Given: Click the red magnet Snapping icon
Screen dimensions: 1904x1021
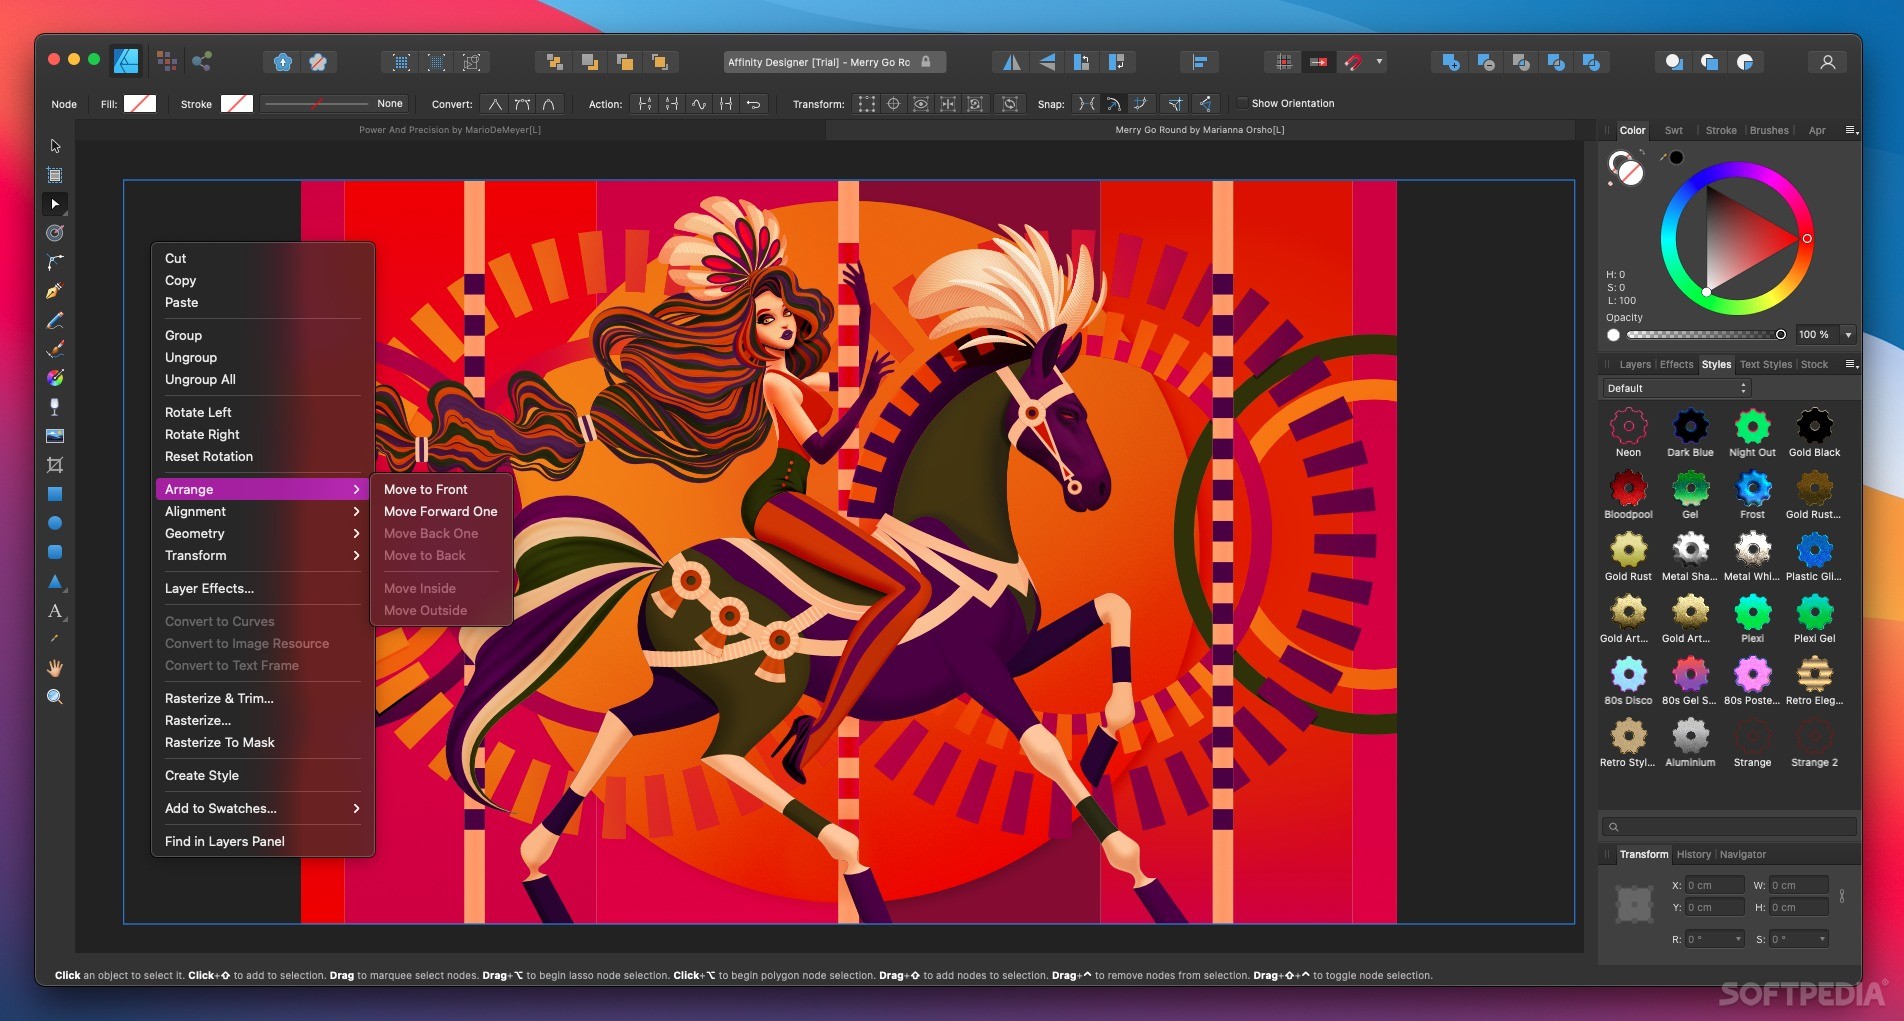Looking at the screenshot, I should click(1353, 62).
